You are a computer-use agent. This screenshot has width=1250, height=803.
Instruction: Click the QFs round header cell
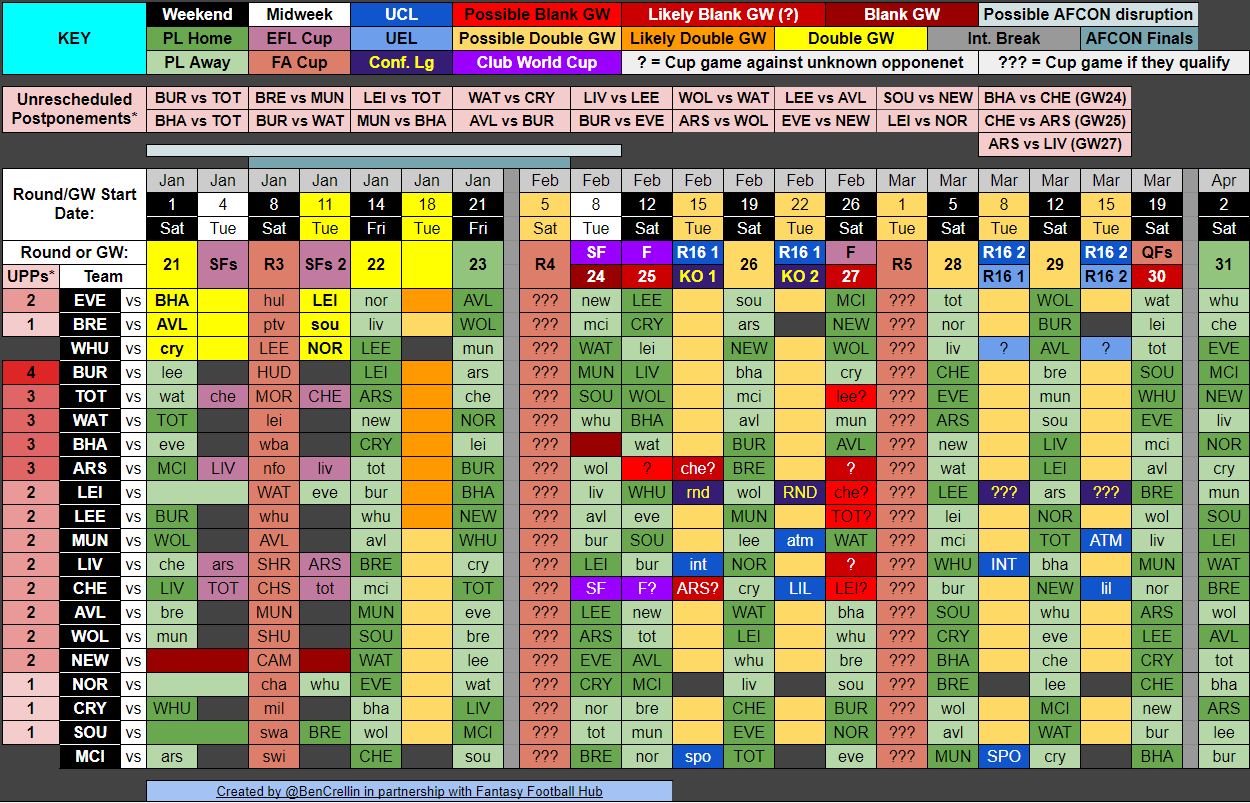point(1156,253)
